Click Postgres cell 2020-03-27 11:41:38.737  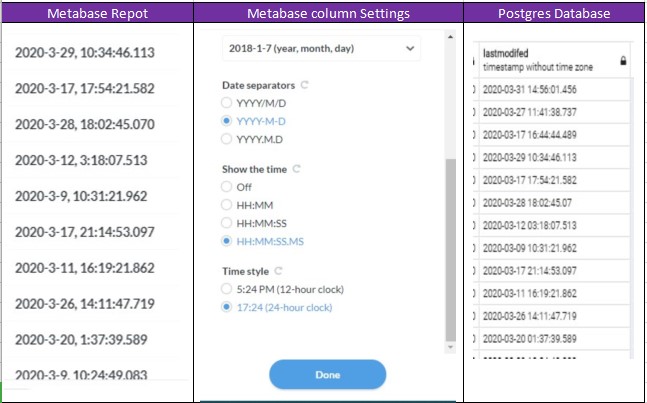pyautogui.click(x=555, y=112)
